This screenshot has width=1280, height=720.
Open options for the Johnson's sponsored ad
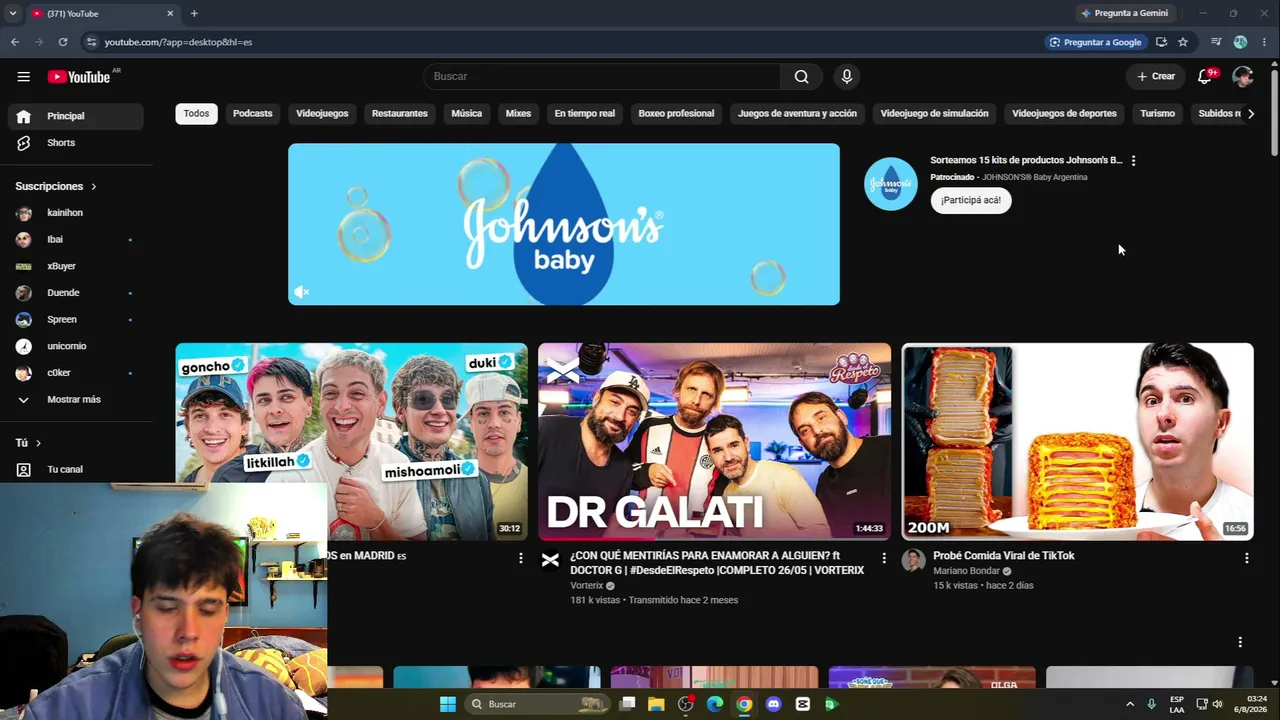click(1133, 161)
